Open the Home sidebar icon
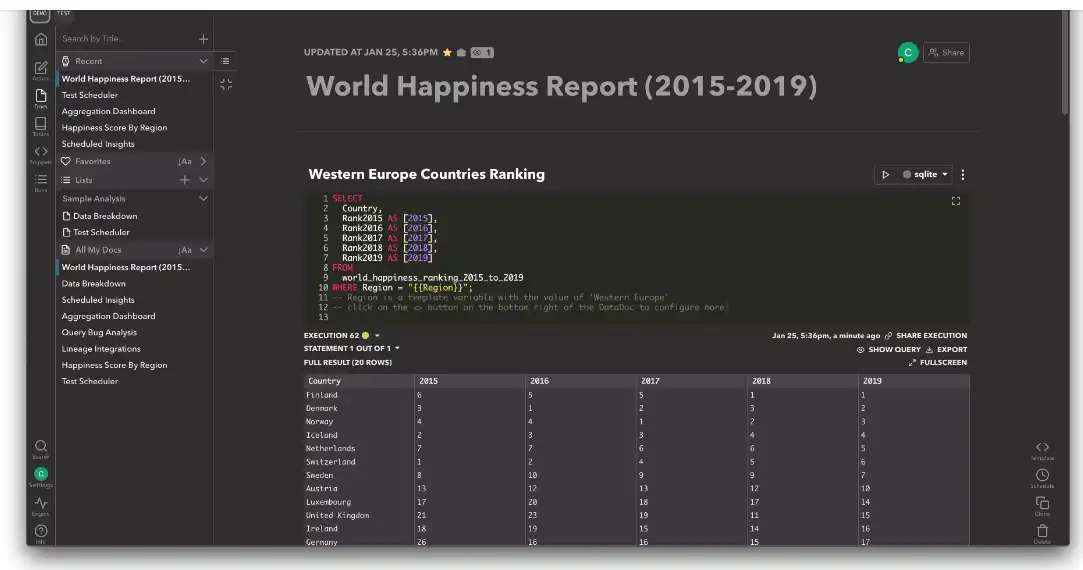1083x570 pixels. [x=41, y=39]
